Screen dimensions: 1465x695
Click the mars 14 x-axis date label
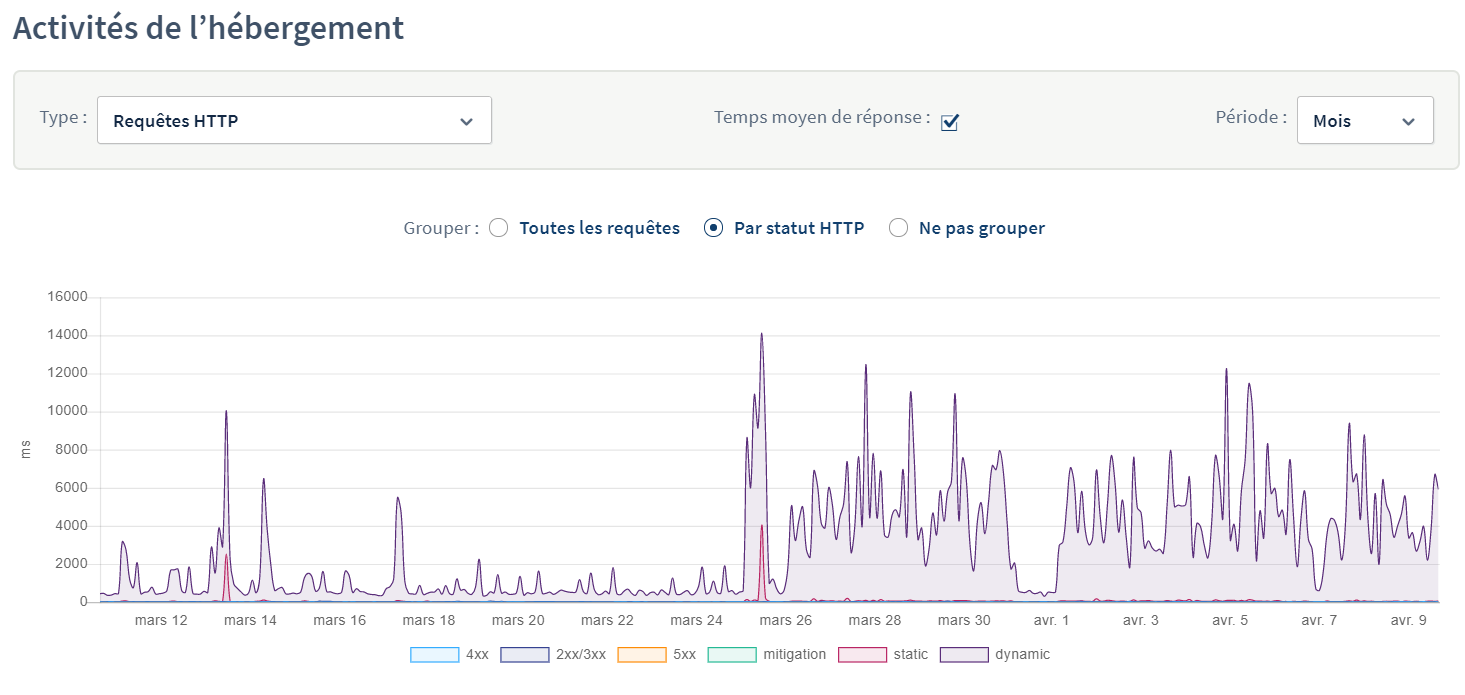[250, 620]
